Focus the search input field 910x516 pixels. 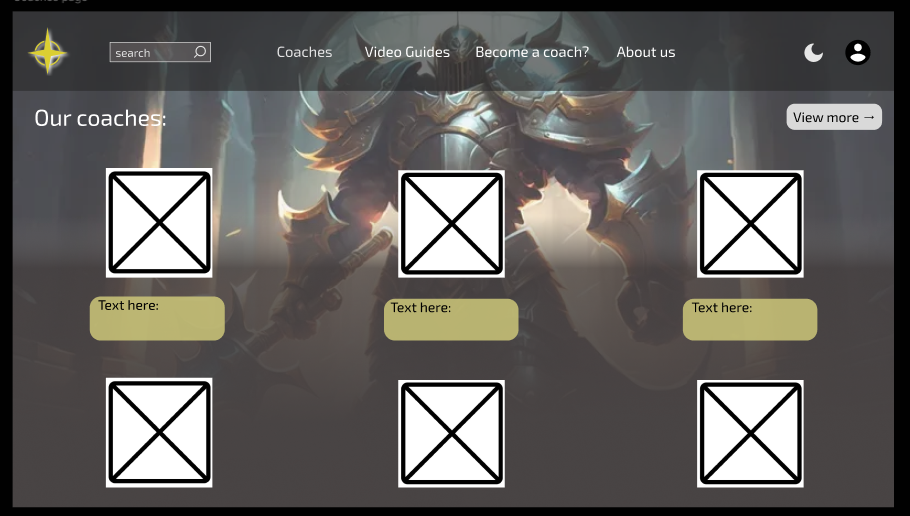coord(148,53)
